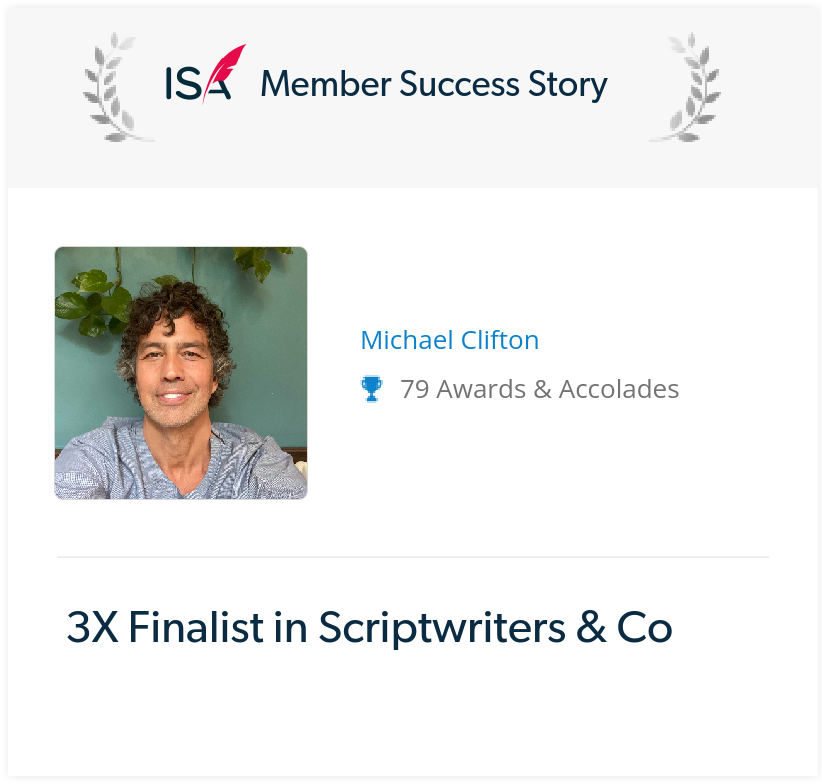The height and width of the screenshot is (784, 822).
Task: Open the Awards & Accolades label
Action: coord(539,389)
